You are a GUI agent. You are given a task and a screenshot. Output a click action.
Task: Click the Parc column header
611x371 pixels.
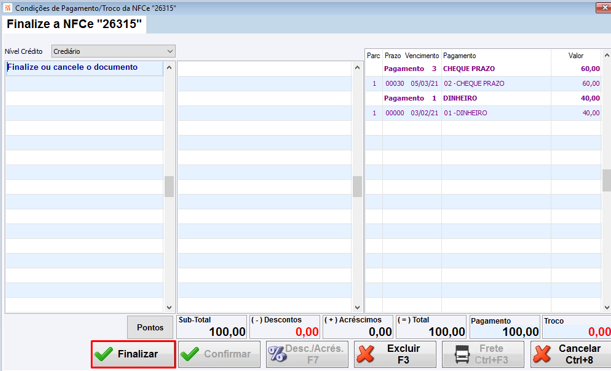[x=373, y=56]
